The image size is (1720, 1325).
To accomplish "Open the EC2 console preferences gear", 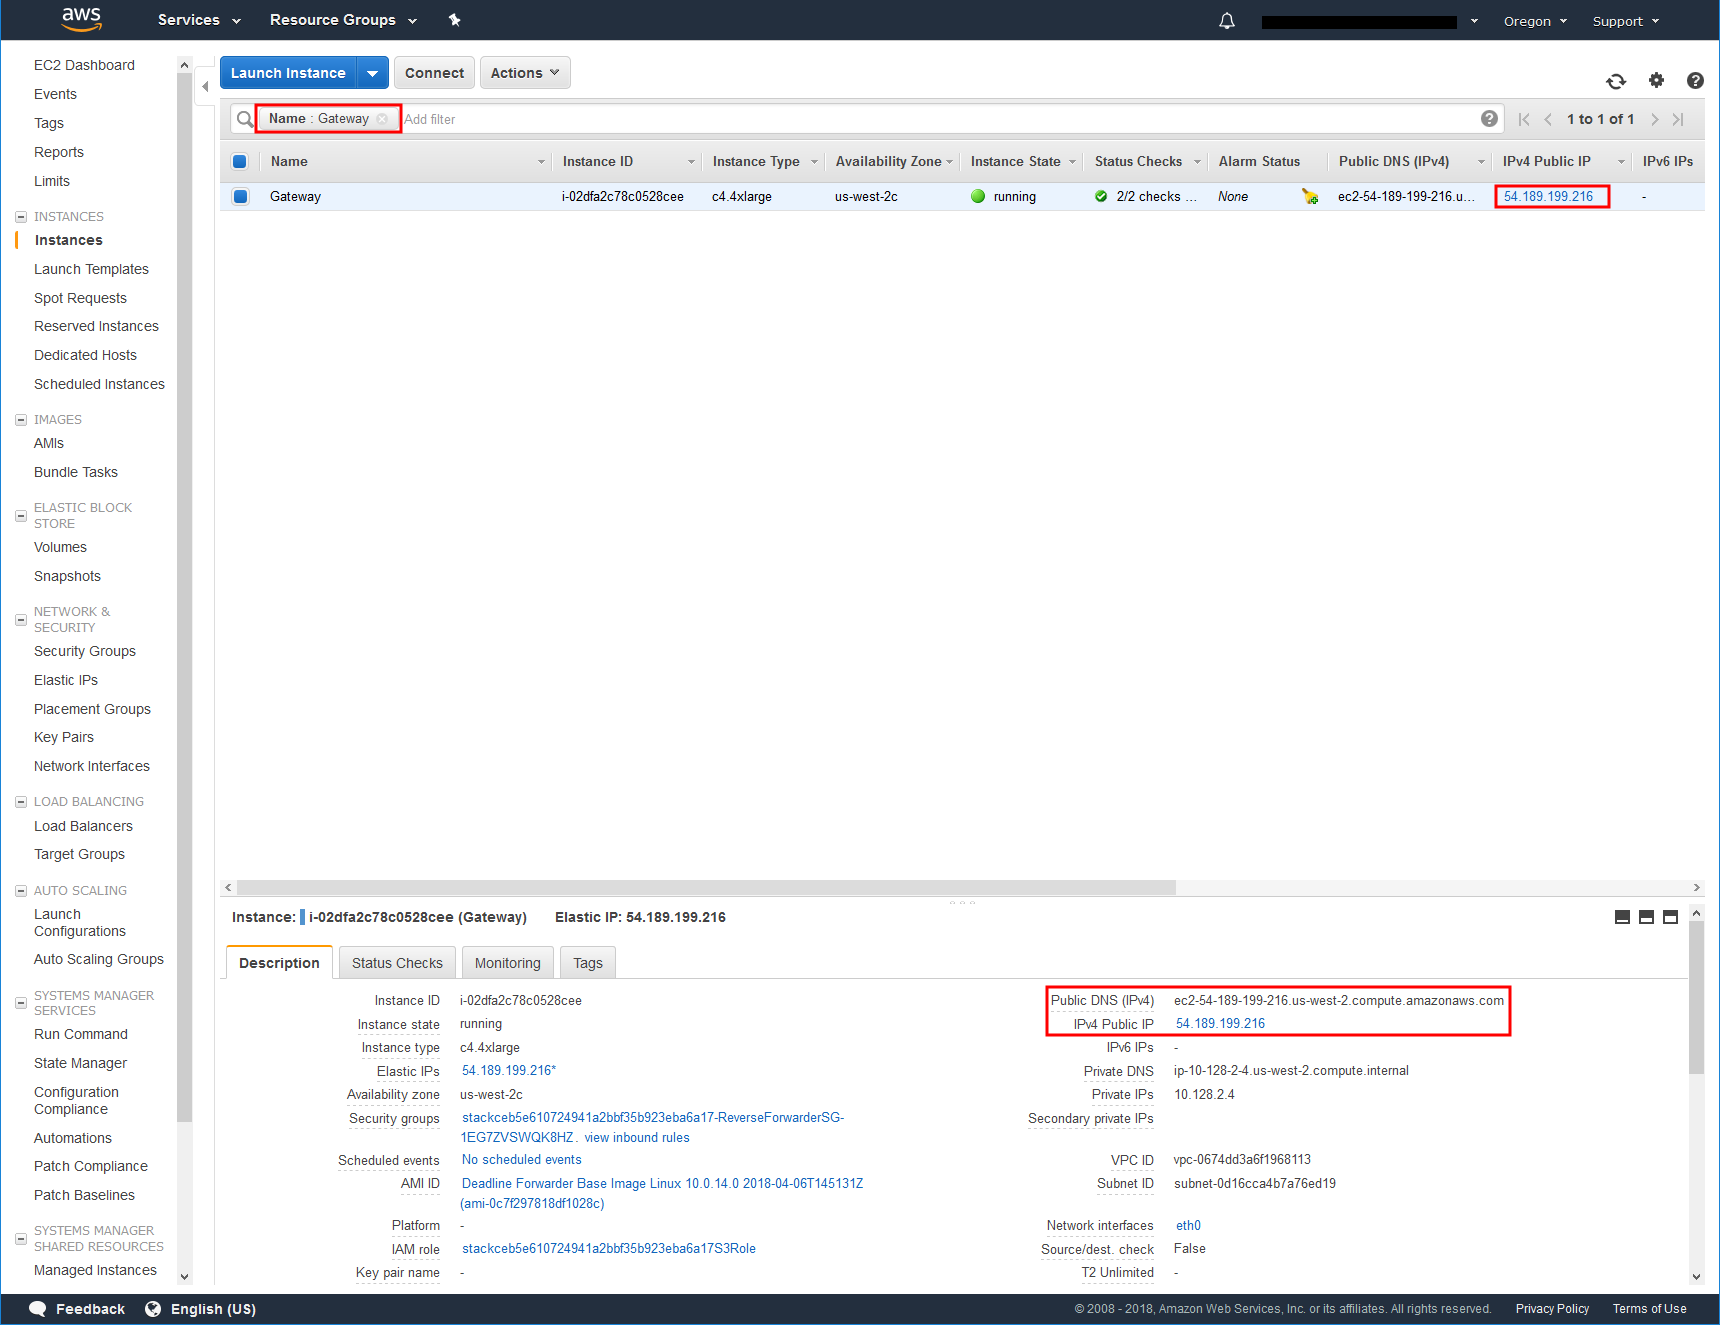I will tap(1656, 82).
